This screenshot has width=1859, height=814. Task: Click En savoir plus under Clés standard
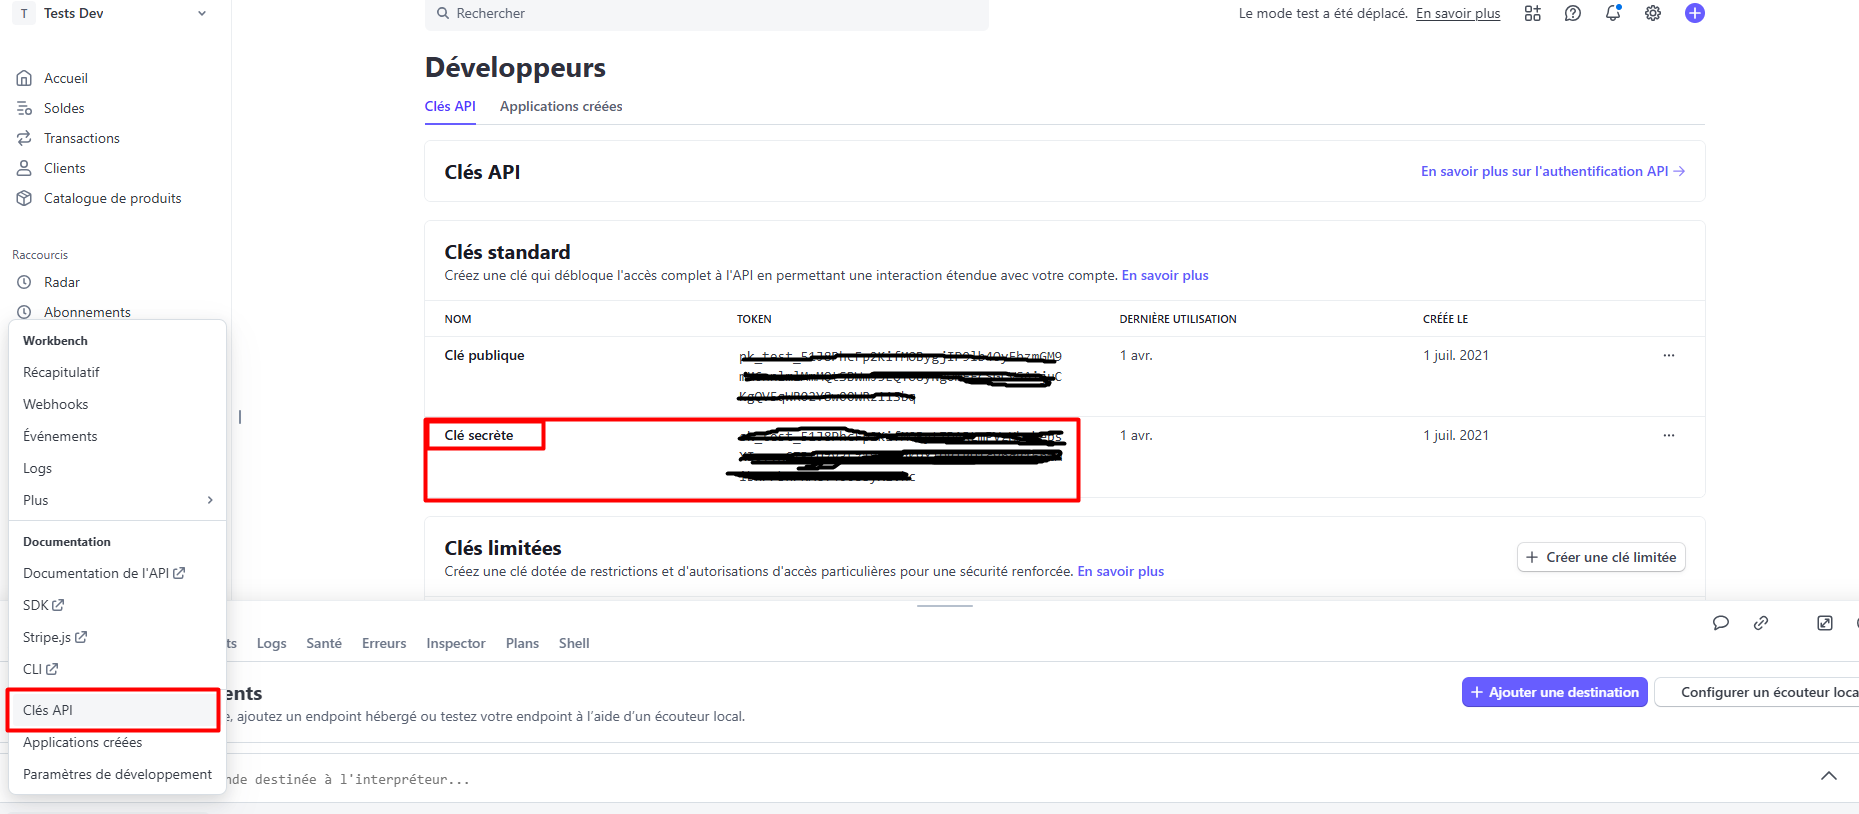[1165, 275]
